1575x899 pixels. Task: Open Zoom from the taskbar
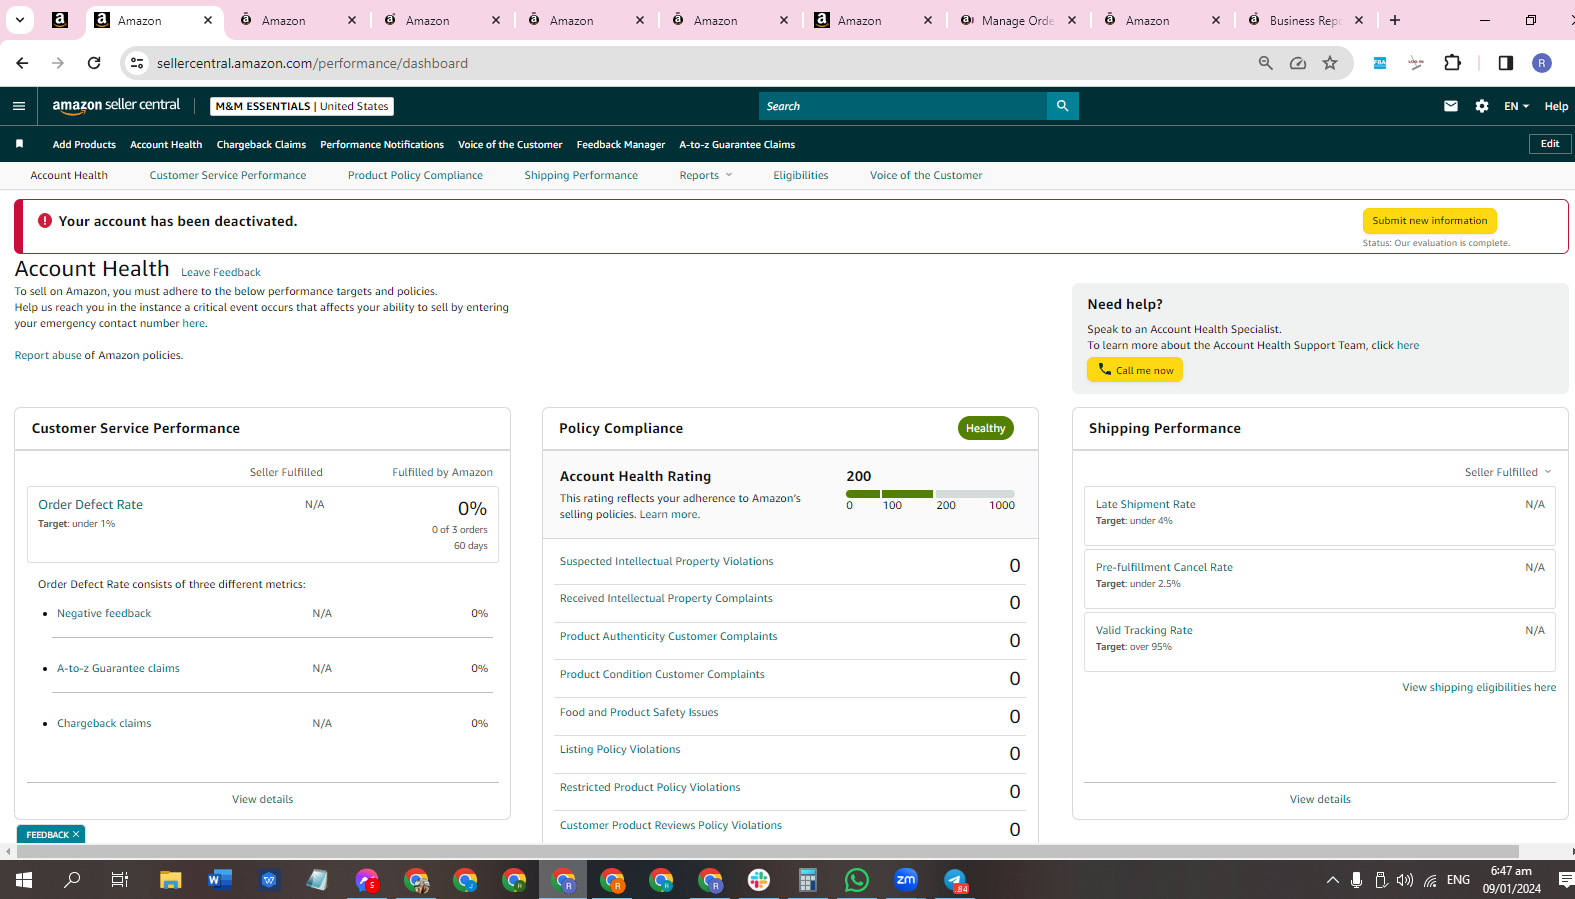906,880
